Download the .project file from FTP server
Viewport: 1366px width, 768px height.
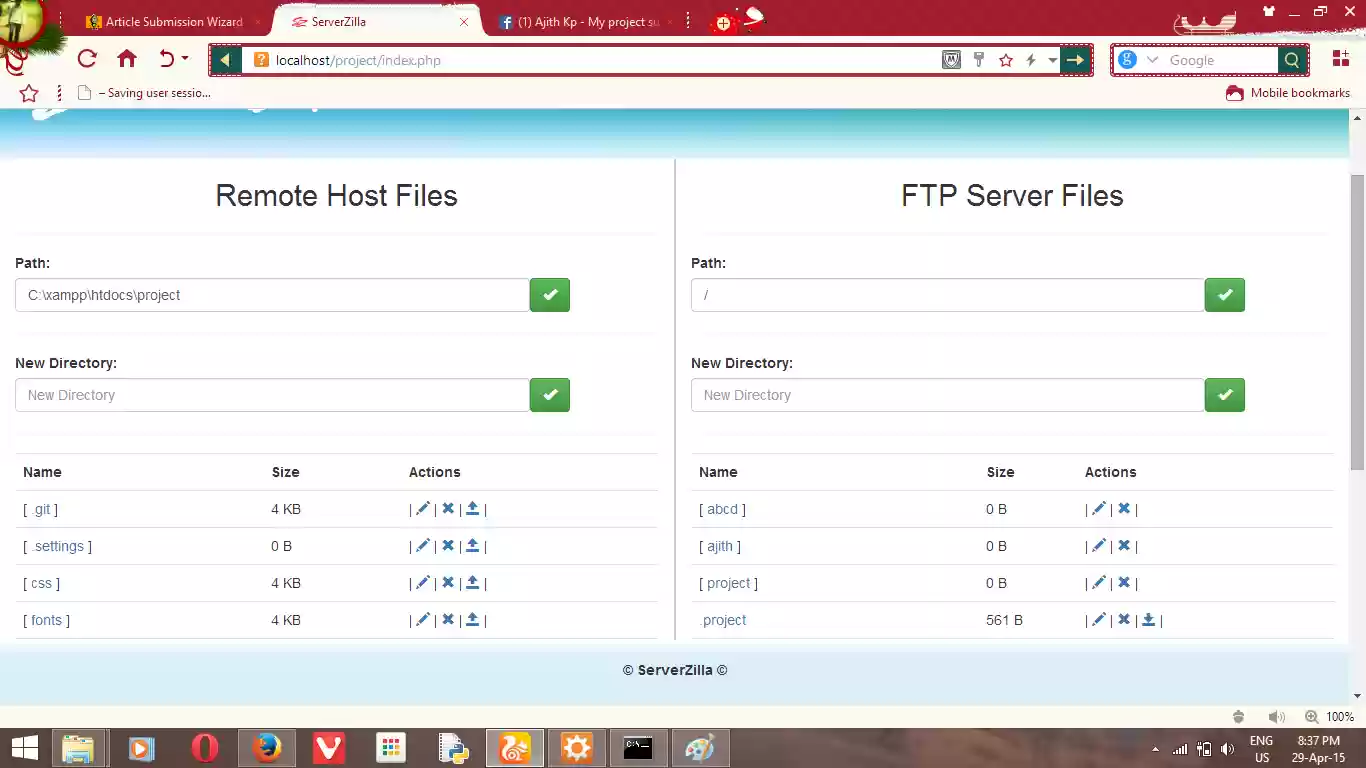(1149, 620)
